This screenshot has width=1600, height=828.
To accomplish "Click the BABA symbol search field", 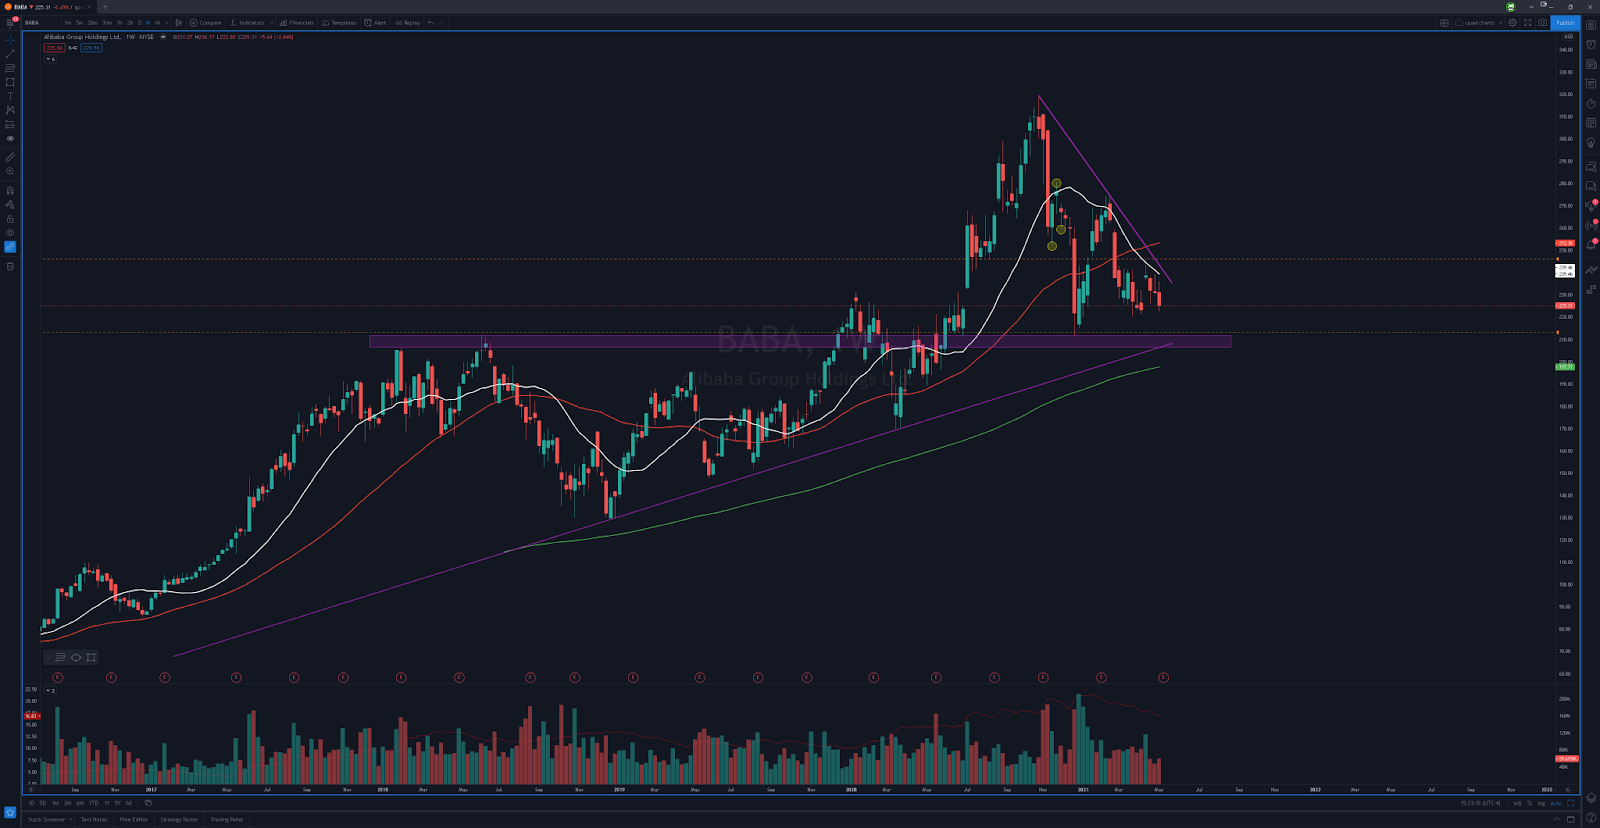I will tap(40, 22).
